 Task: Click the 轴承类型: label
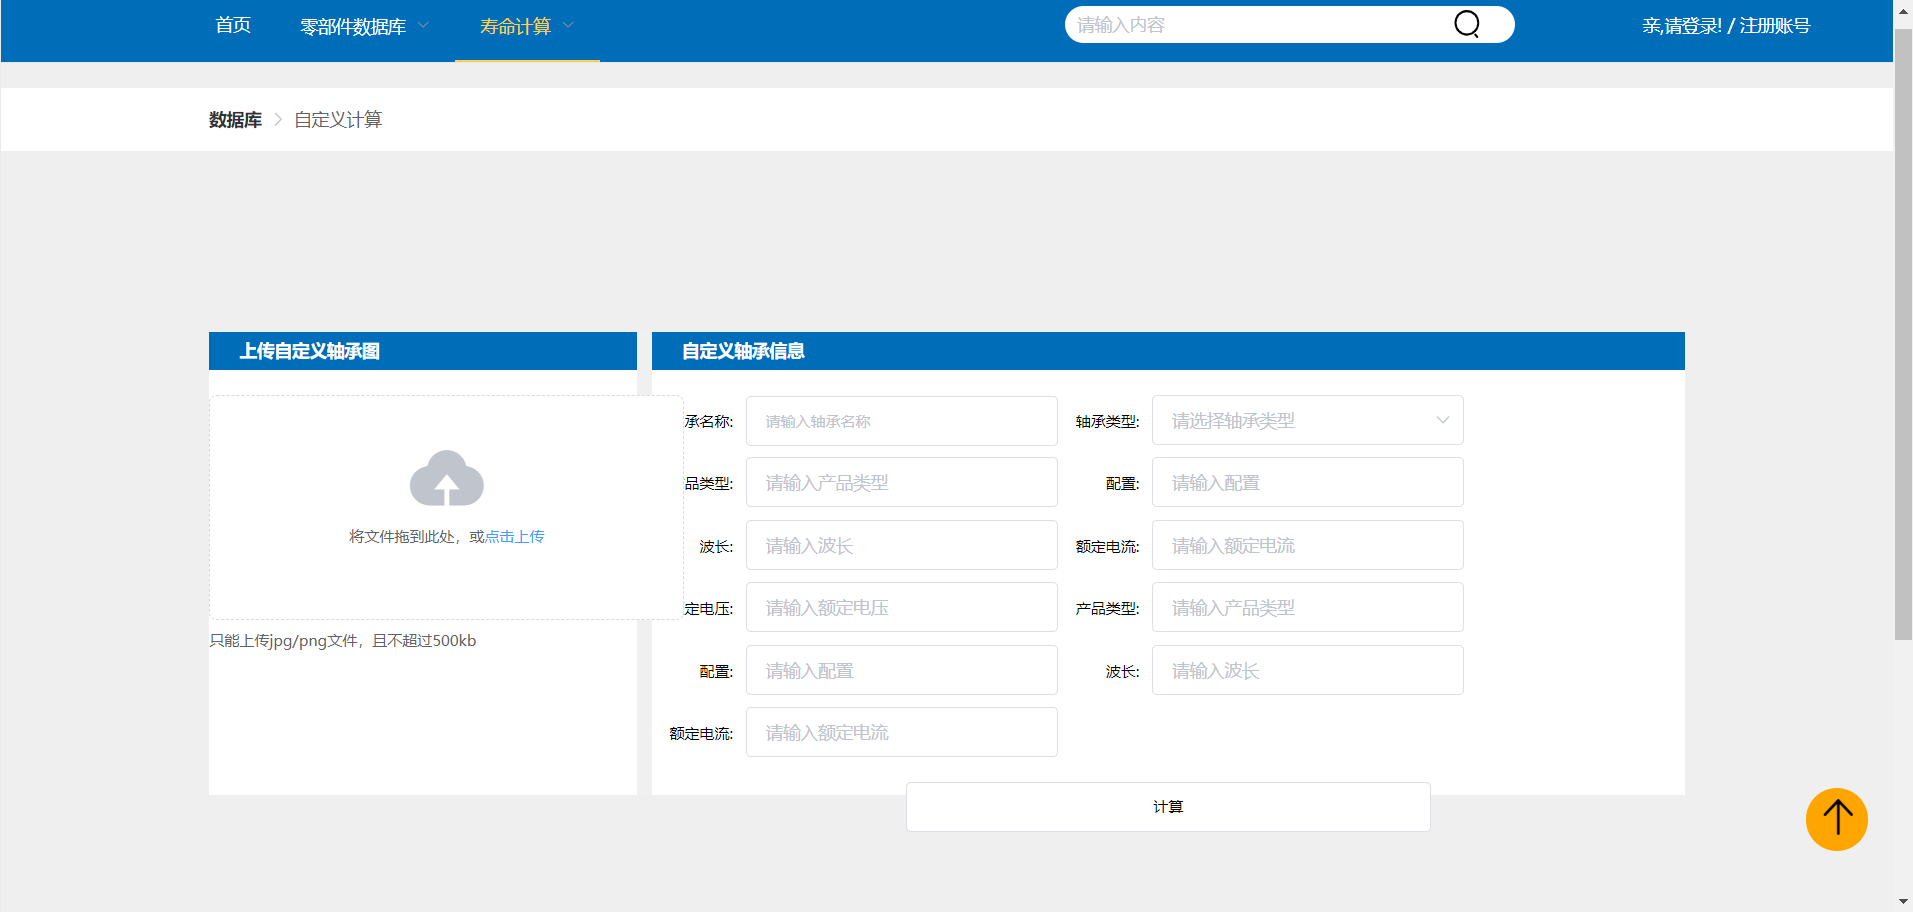tap(1107, 422)
